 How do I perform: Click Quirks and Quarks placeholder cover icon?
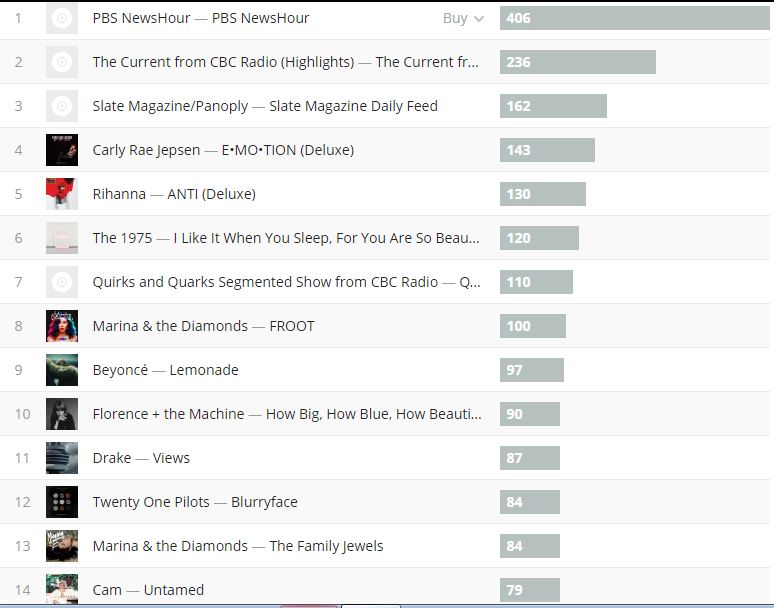62,282
